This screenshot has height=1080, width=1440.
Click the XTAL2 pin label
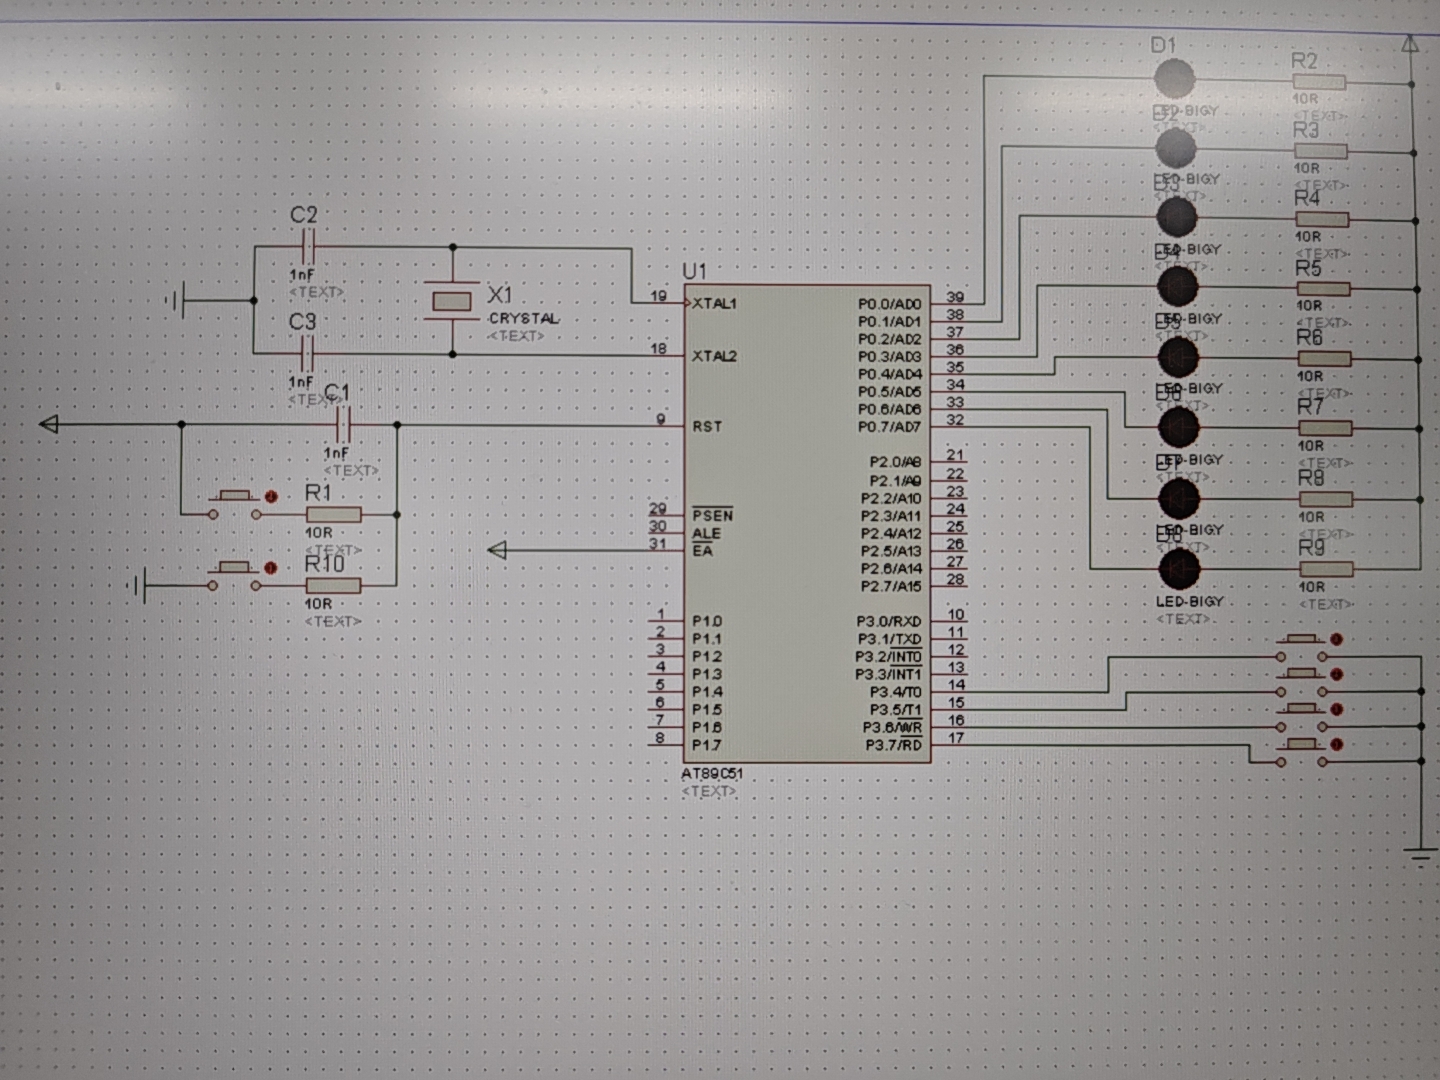point(714,356)
